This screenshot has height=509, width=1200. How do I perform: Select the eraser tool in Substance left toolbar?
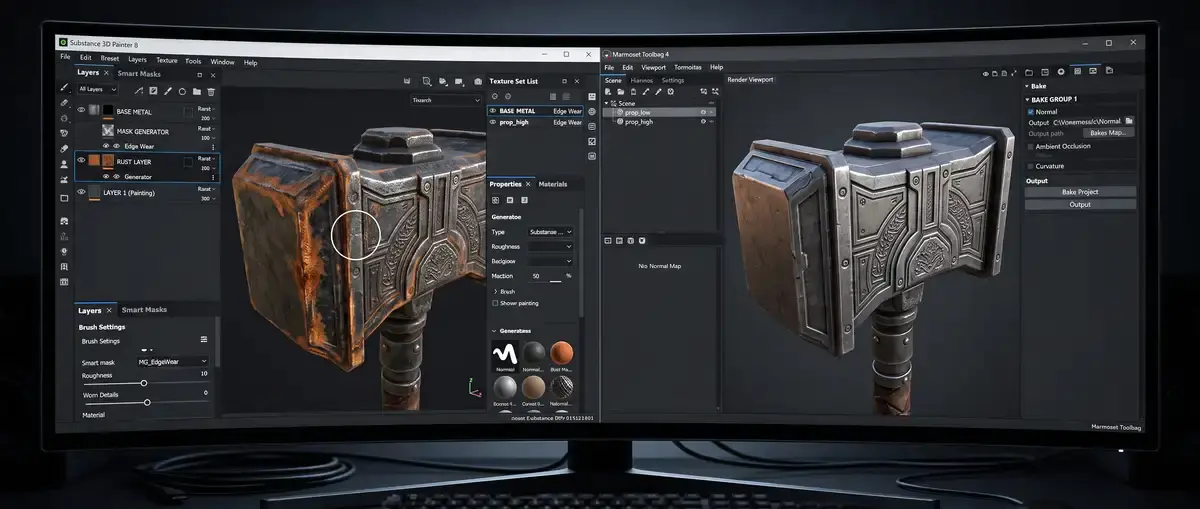[x=64, y=103]
